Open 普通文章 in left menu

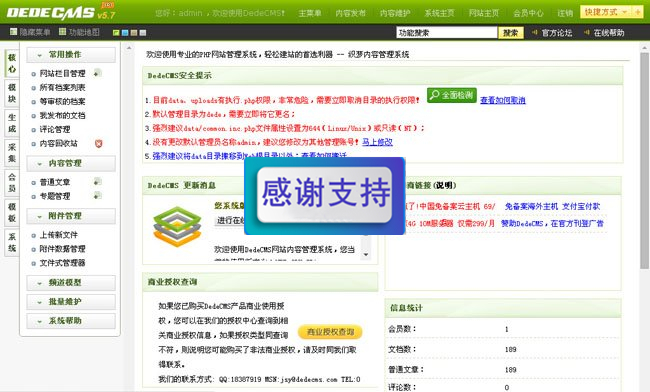pos(55,182)
